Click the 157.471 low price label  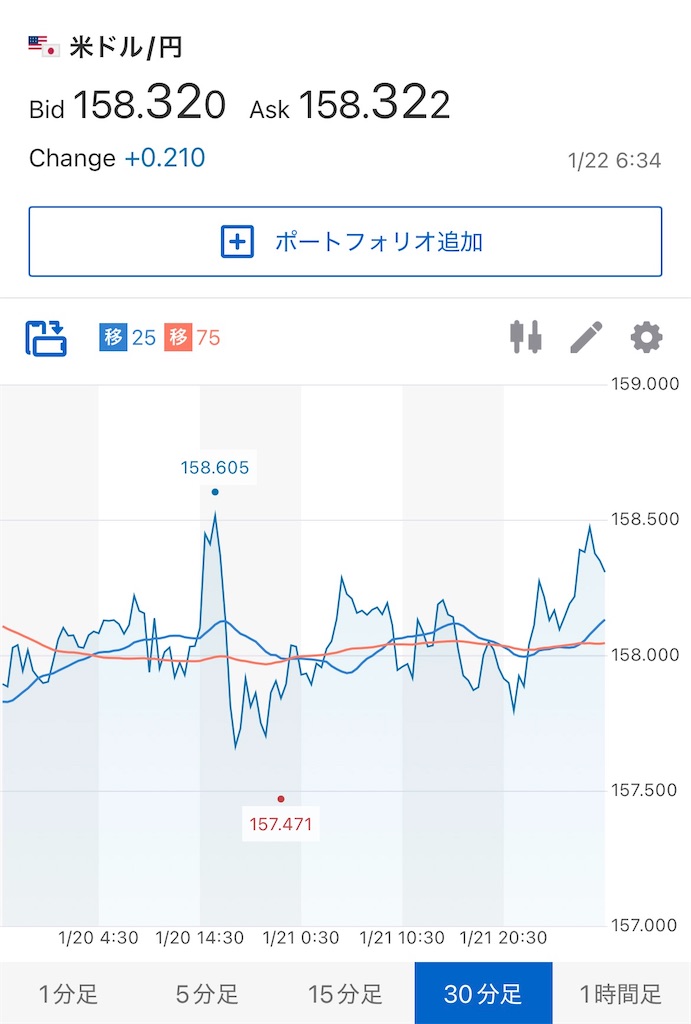(x=280, y=822)
